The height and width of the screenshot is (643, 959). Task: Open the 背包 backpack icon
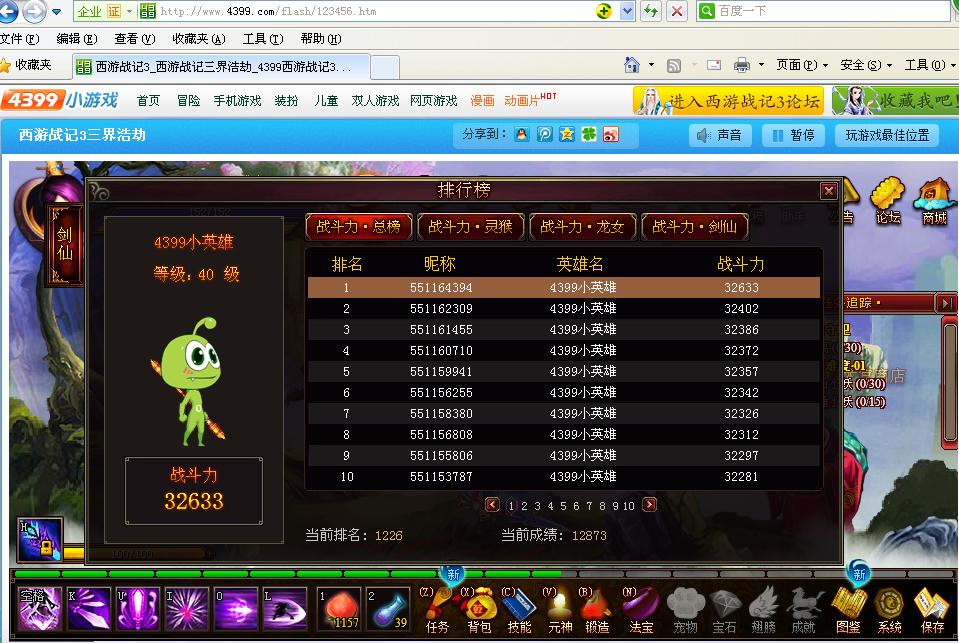pos(478,611)
